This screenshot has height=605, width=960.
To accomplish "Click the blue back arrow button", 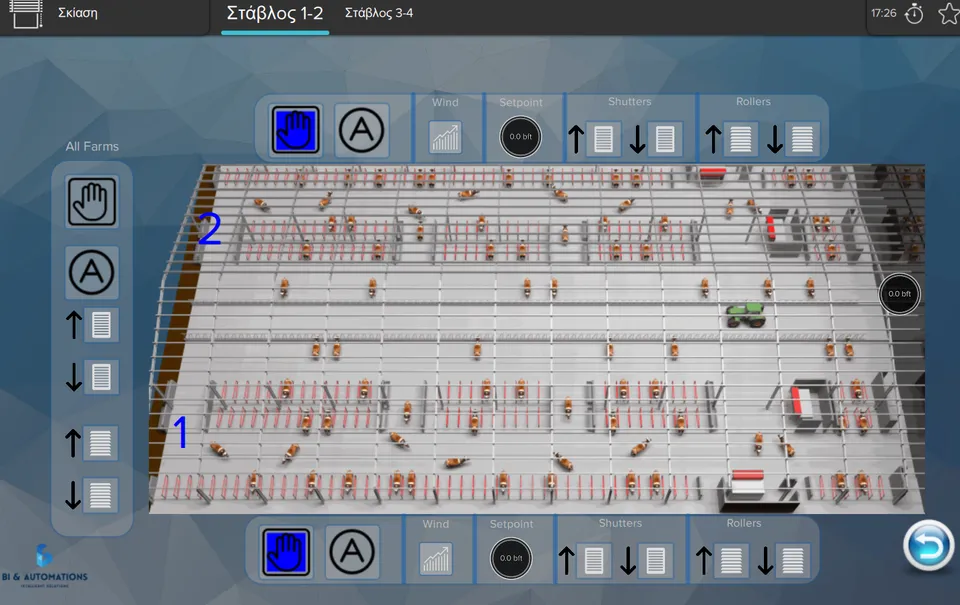I will point(928,545).
